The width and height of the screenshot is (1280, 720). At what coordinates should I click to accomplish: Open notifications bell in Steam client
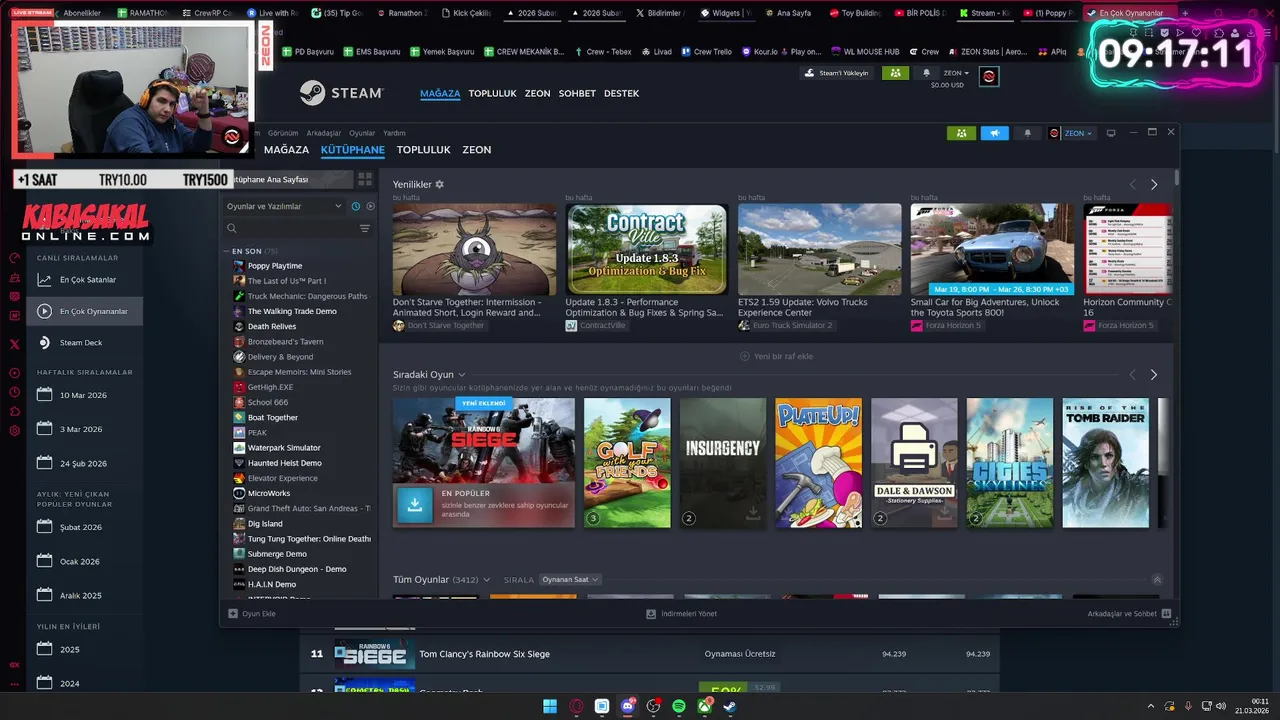pos(1027,133)
